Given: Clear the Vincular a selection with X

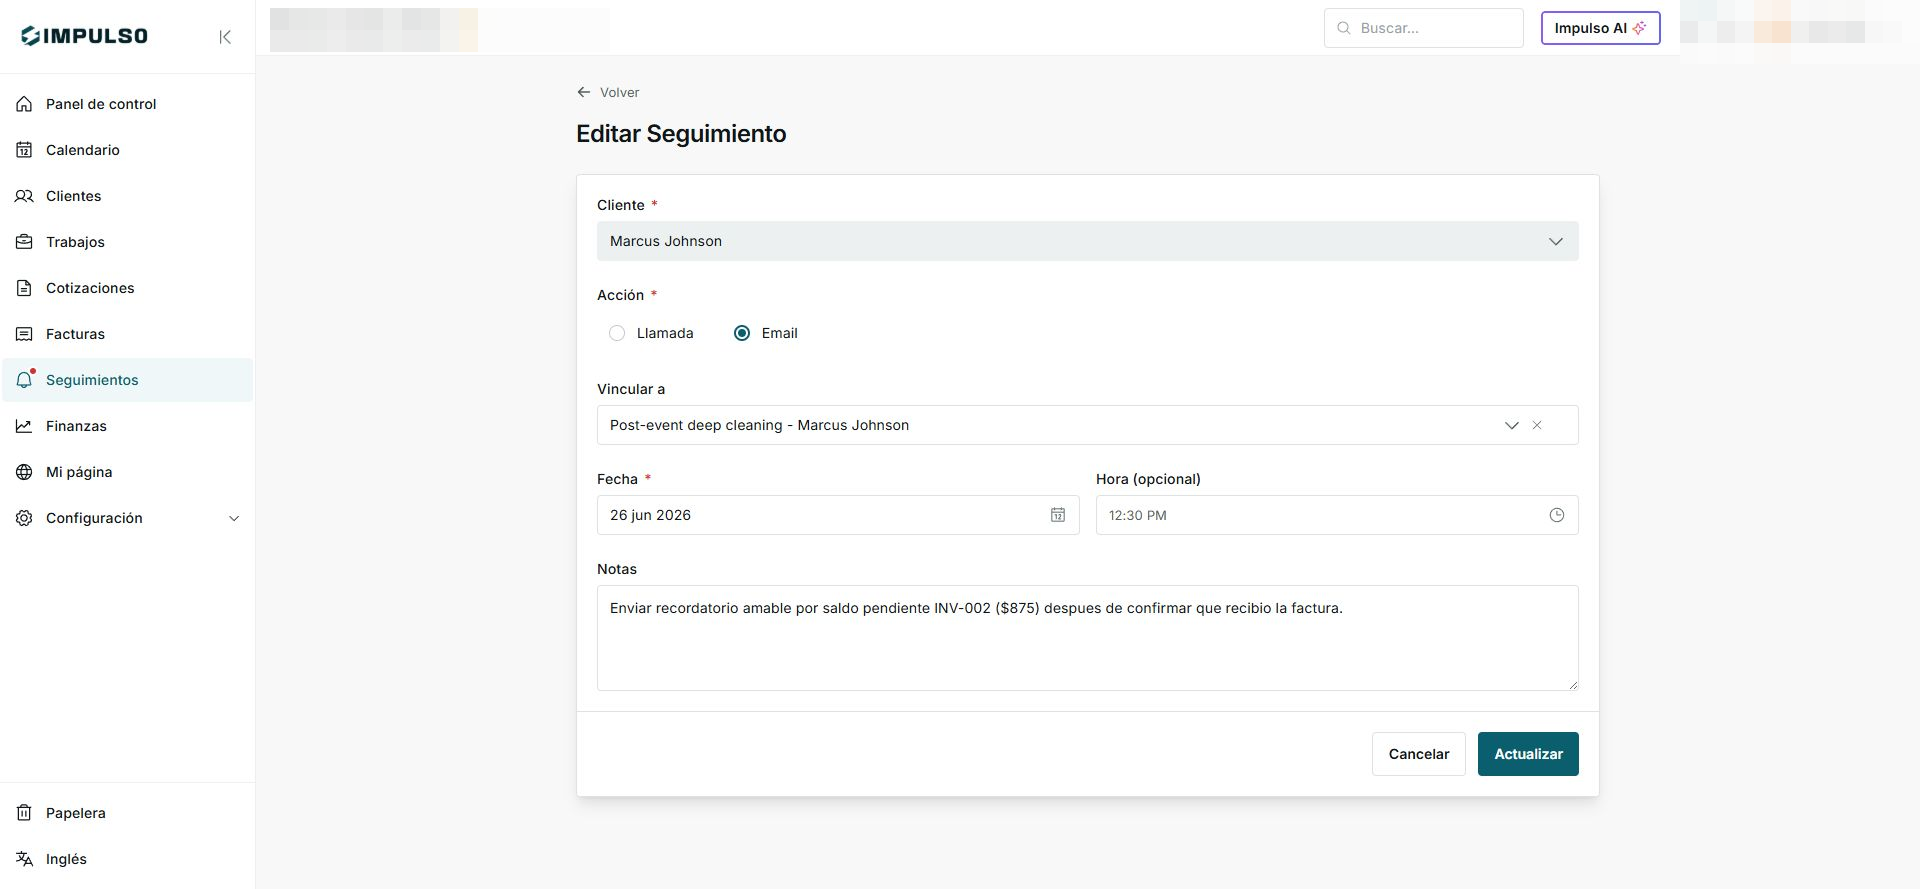Looking at the screenshot, I should (x=1537, y=425).
